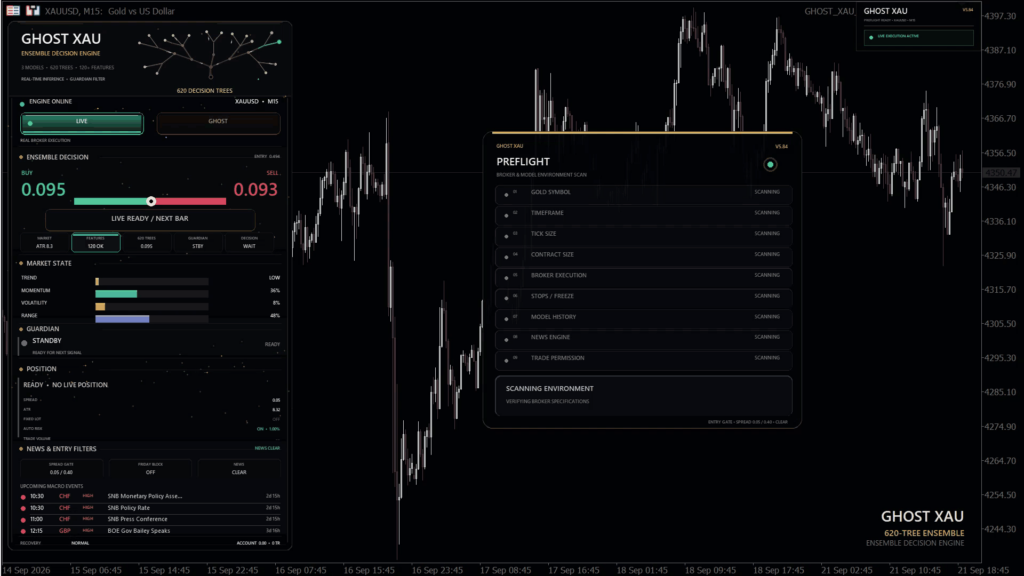Click the sell score value 0.093

tap(255, 190)
